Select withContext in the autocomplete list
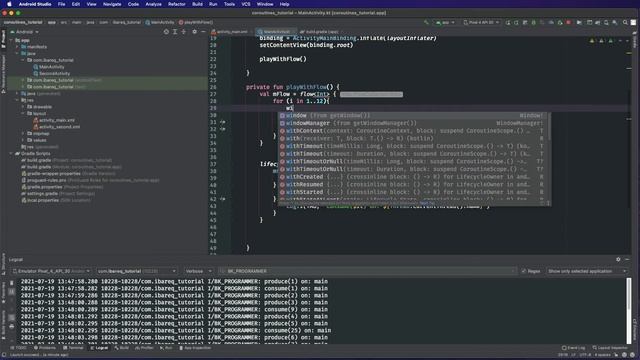Screen dimensions: 640x360 pos(411,131)
